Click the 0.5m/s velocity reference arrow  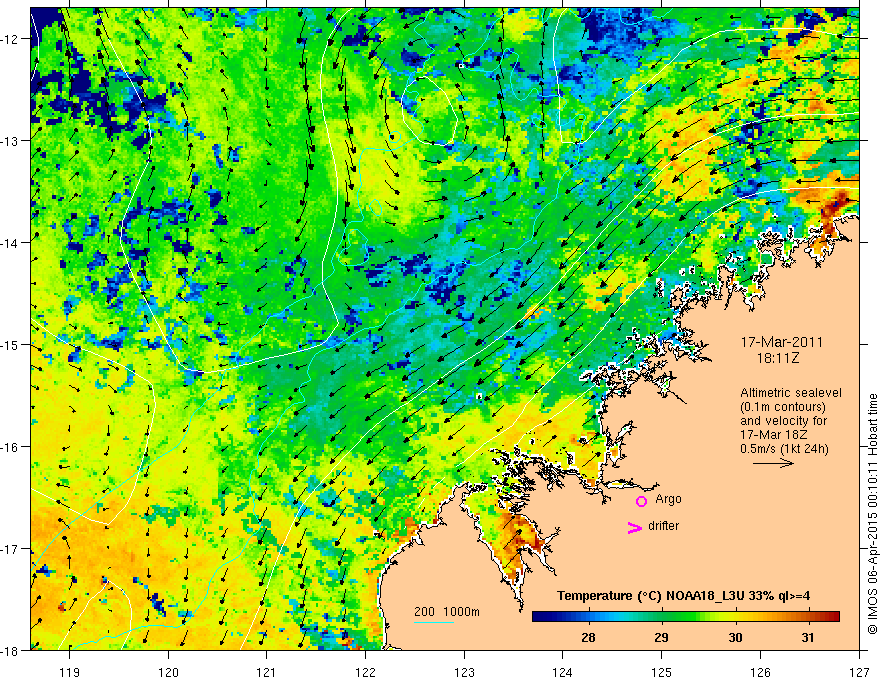773,463
